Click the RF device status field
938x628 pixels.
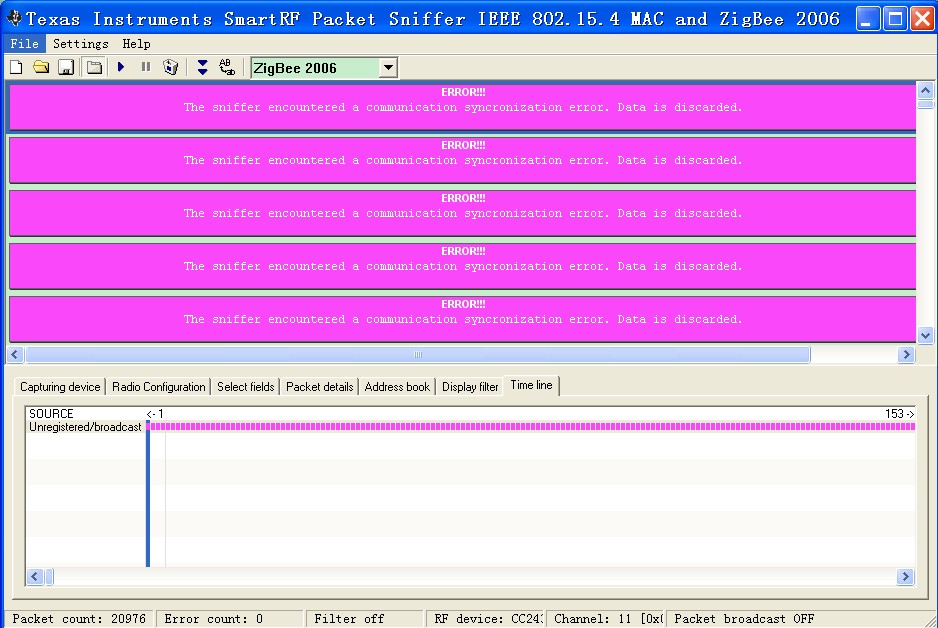pos(485,618)
